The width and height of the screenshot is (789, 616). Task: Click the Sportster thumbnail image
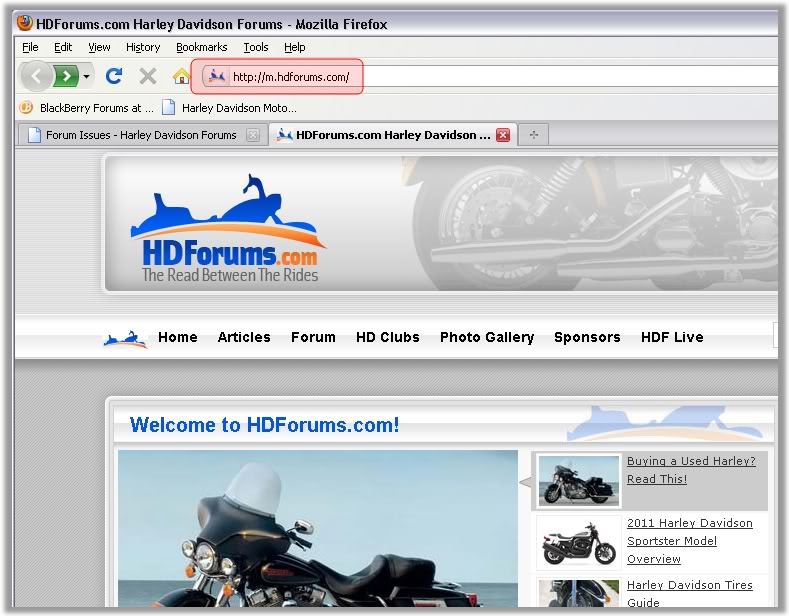coord(579,544)
